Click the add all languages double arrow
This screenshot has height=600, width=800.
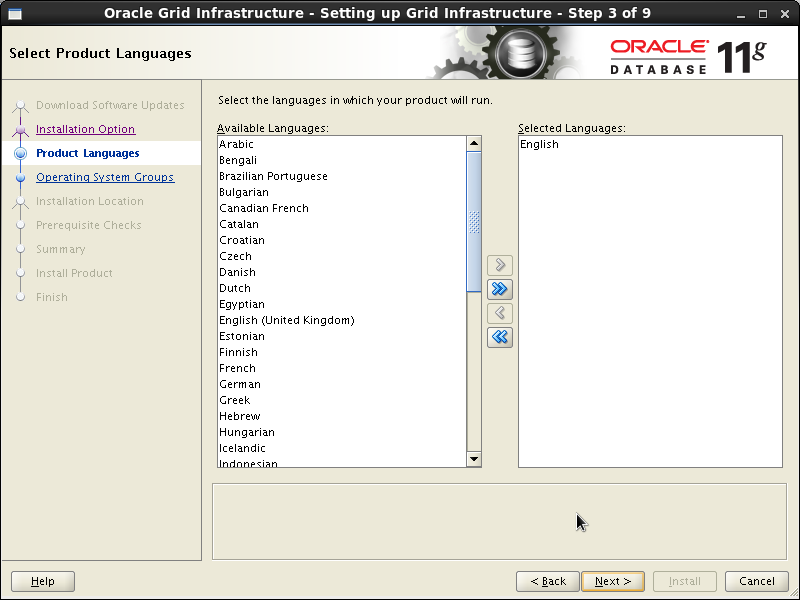pos(499,289)
